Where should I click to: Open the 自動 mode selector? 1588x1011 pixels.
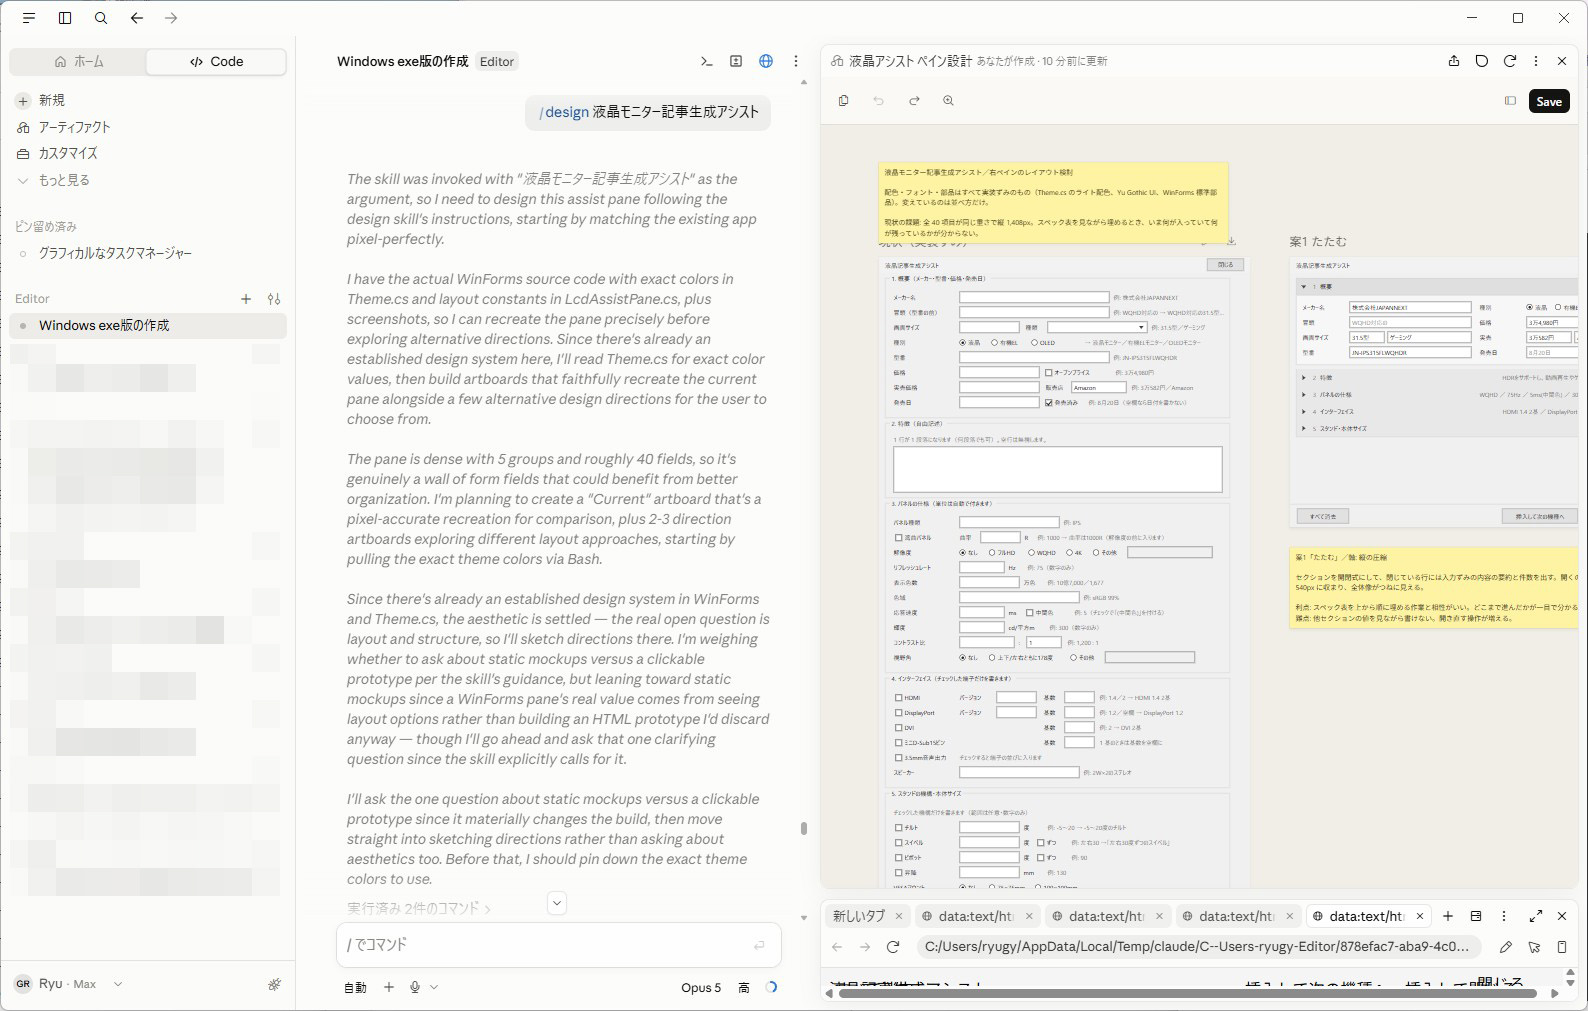tap(355, 987)
